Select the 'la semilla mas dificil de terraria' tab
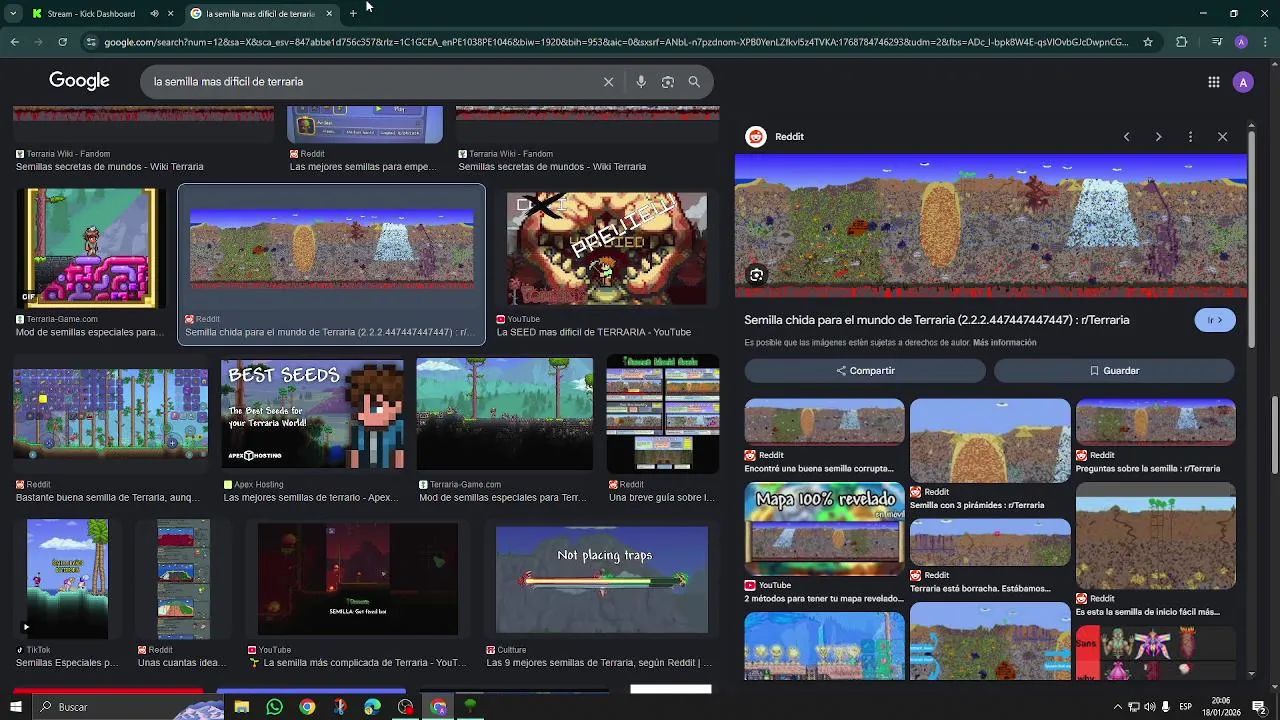The height and width of the screenshot is (720, 1280). [x=260, y=14]
